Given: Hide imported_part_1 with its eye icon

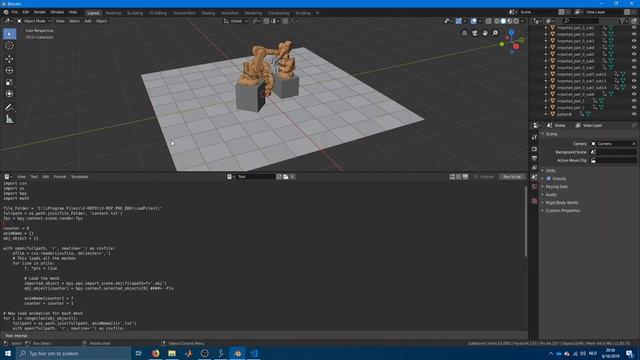Looking at the screenshot, I should tap(634, 101).
